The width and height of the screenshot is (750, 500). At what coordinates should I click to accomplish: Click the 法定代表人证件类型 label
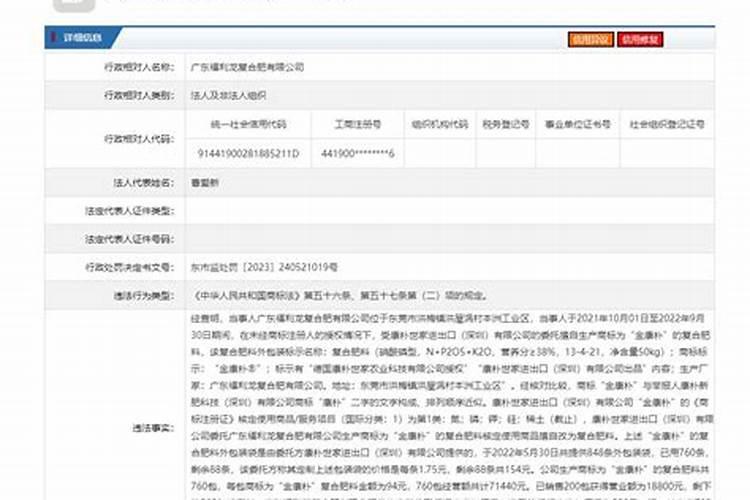click(130, 211)
